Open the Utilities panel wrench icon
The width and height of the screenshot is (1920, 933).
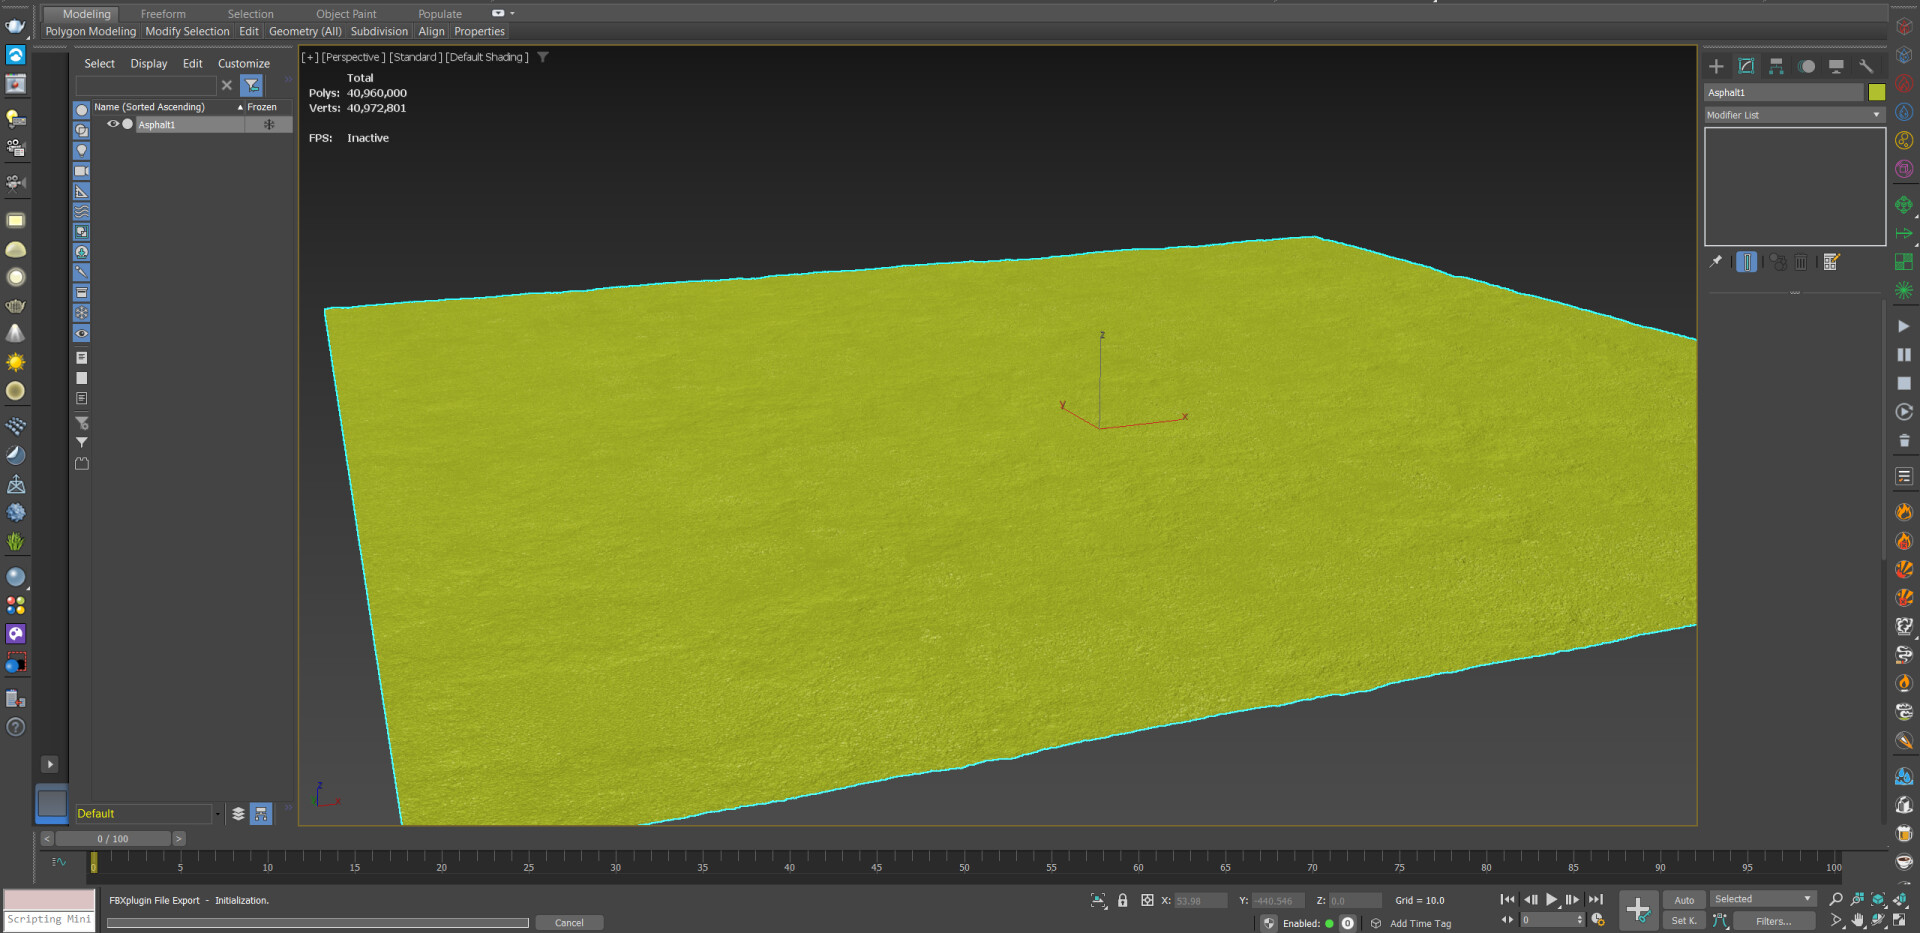coord(1866,66)
